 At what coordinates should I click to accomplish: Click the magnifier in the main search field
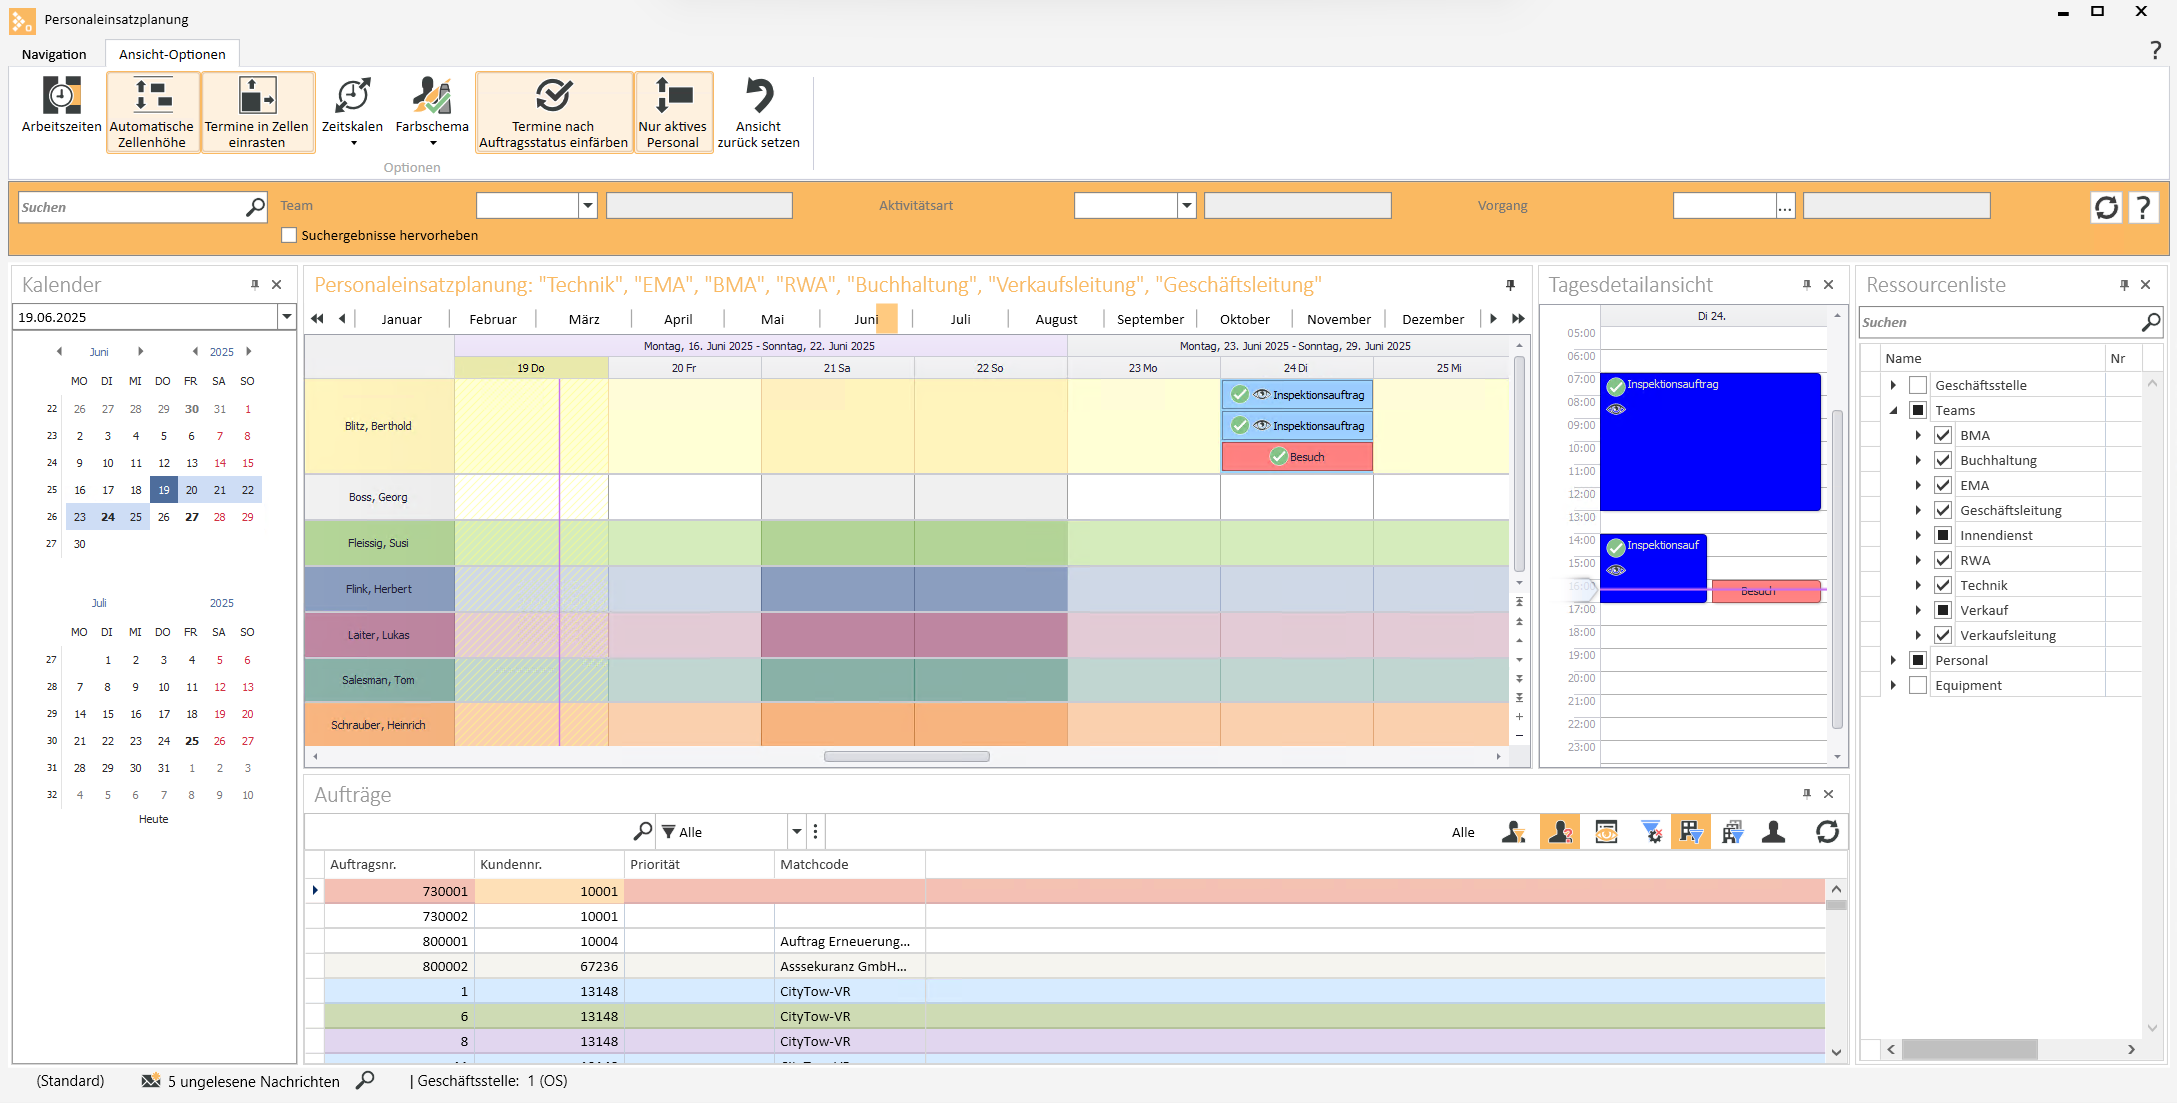pos(255,207)
